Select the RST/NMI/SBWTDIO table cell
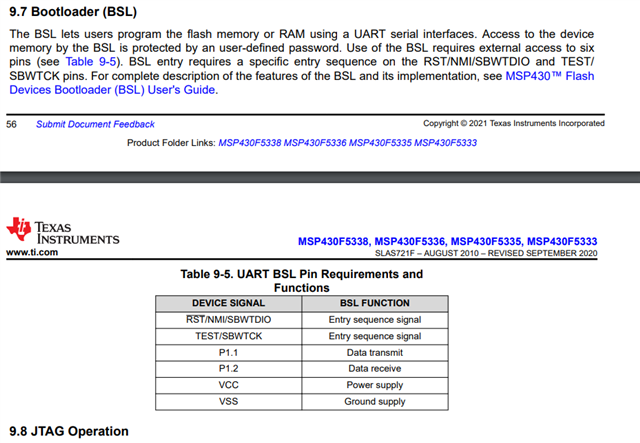The height and width of the screenshot is (443, 640). (229, 320)
